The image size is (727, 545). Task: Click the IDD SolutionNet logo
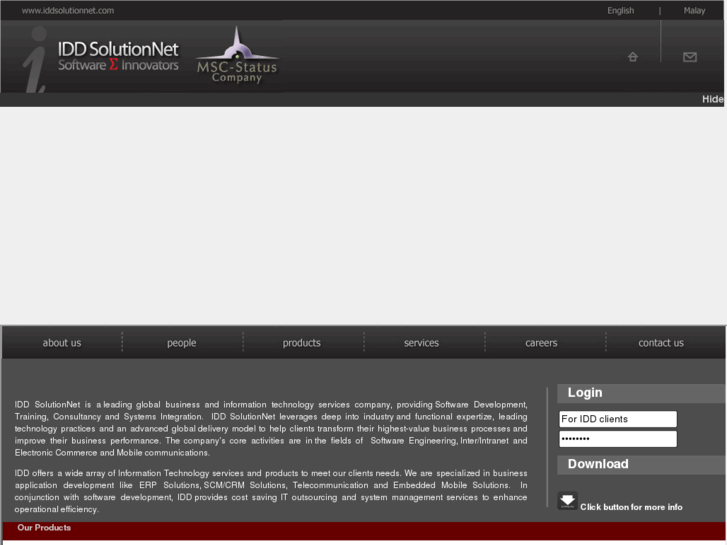[x=102, y=58]
